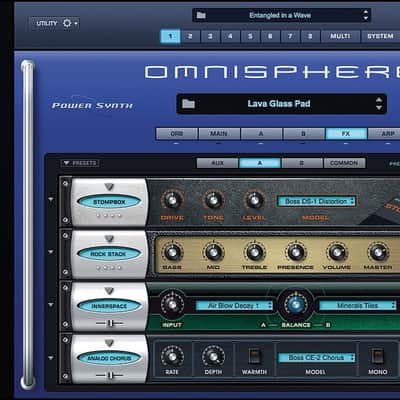Bypass the INNERSPACE effect unit
The height and width of the screenshot is (400, 400).
pos(109,306)
